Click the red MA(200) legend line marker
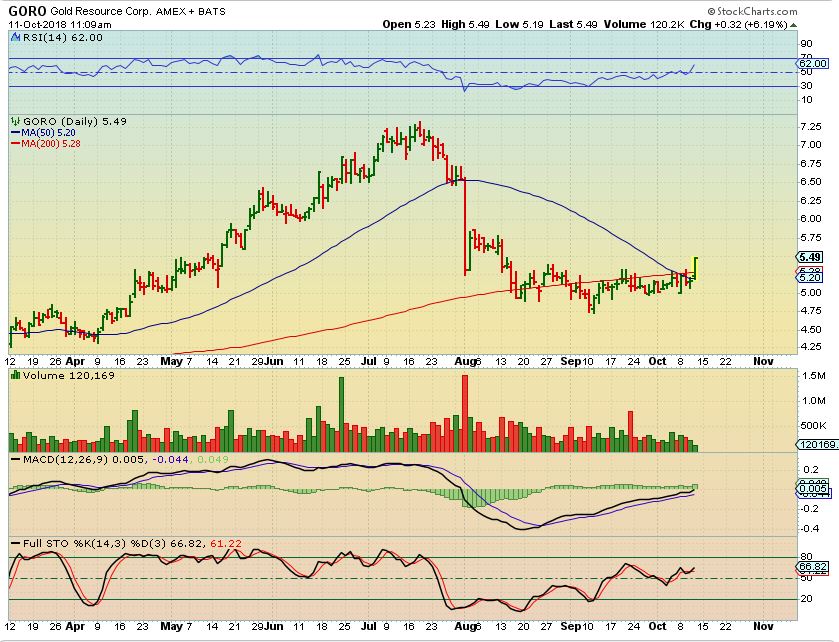Screen dimensions: 839x642 (x=16, y=143)
